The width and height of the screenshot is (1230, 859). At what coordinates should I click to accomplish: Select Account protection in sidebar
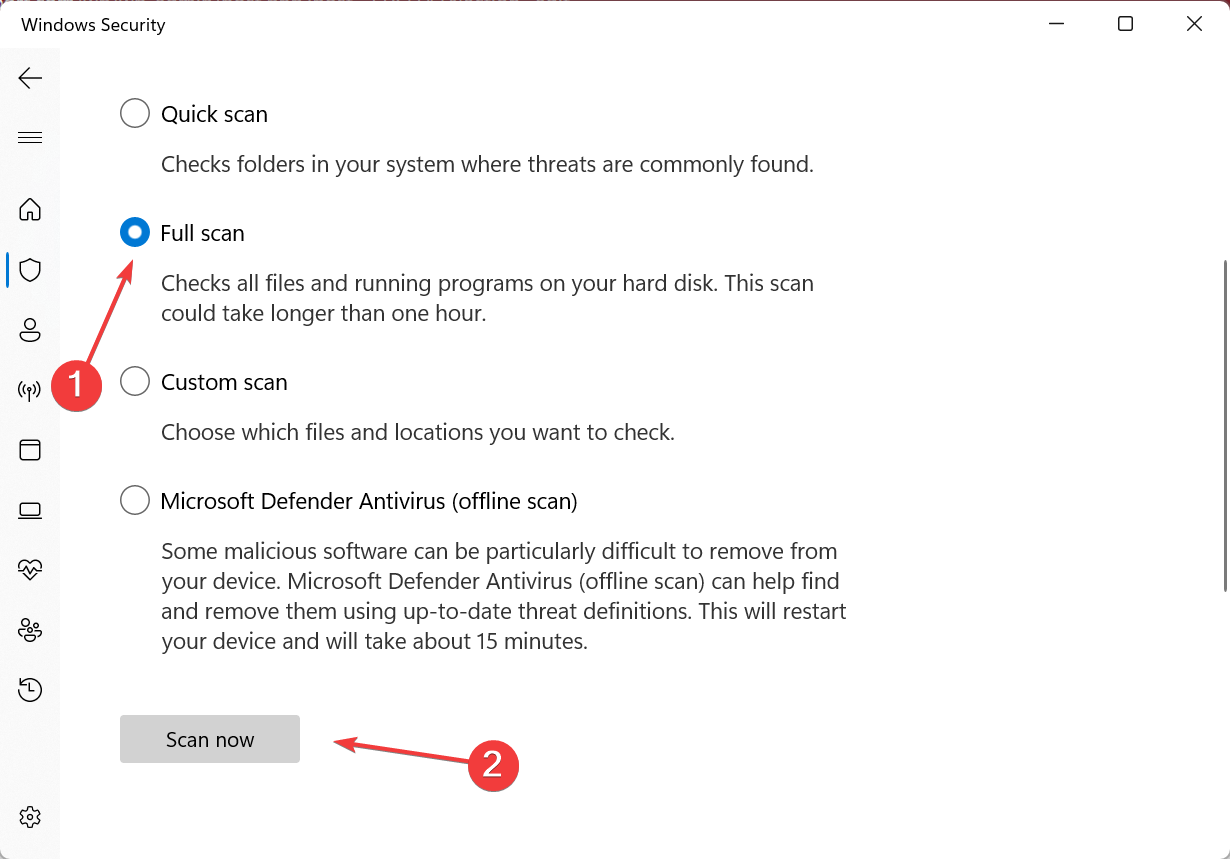[x=30, y=330]
